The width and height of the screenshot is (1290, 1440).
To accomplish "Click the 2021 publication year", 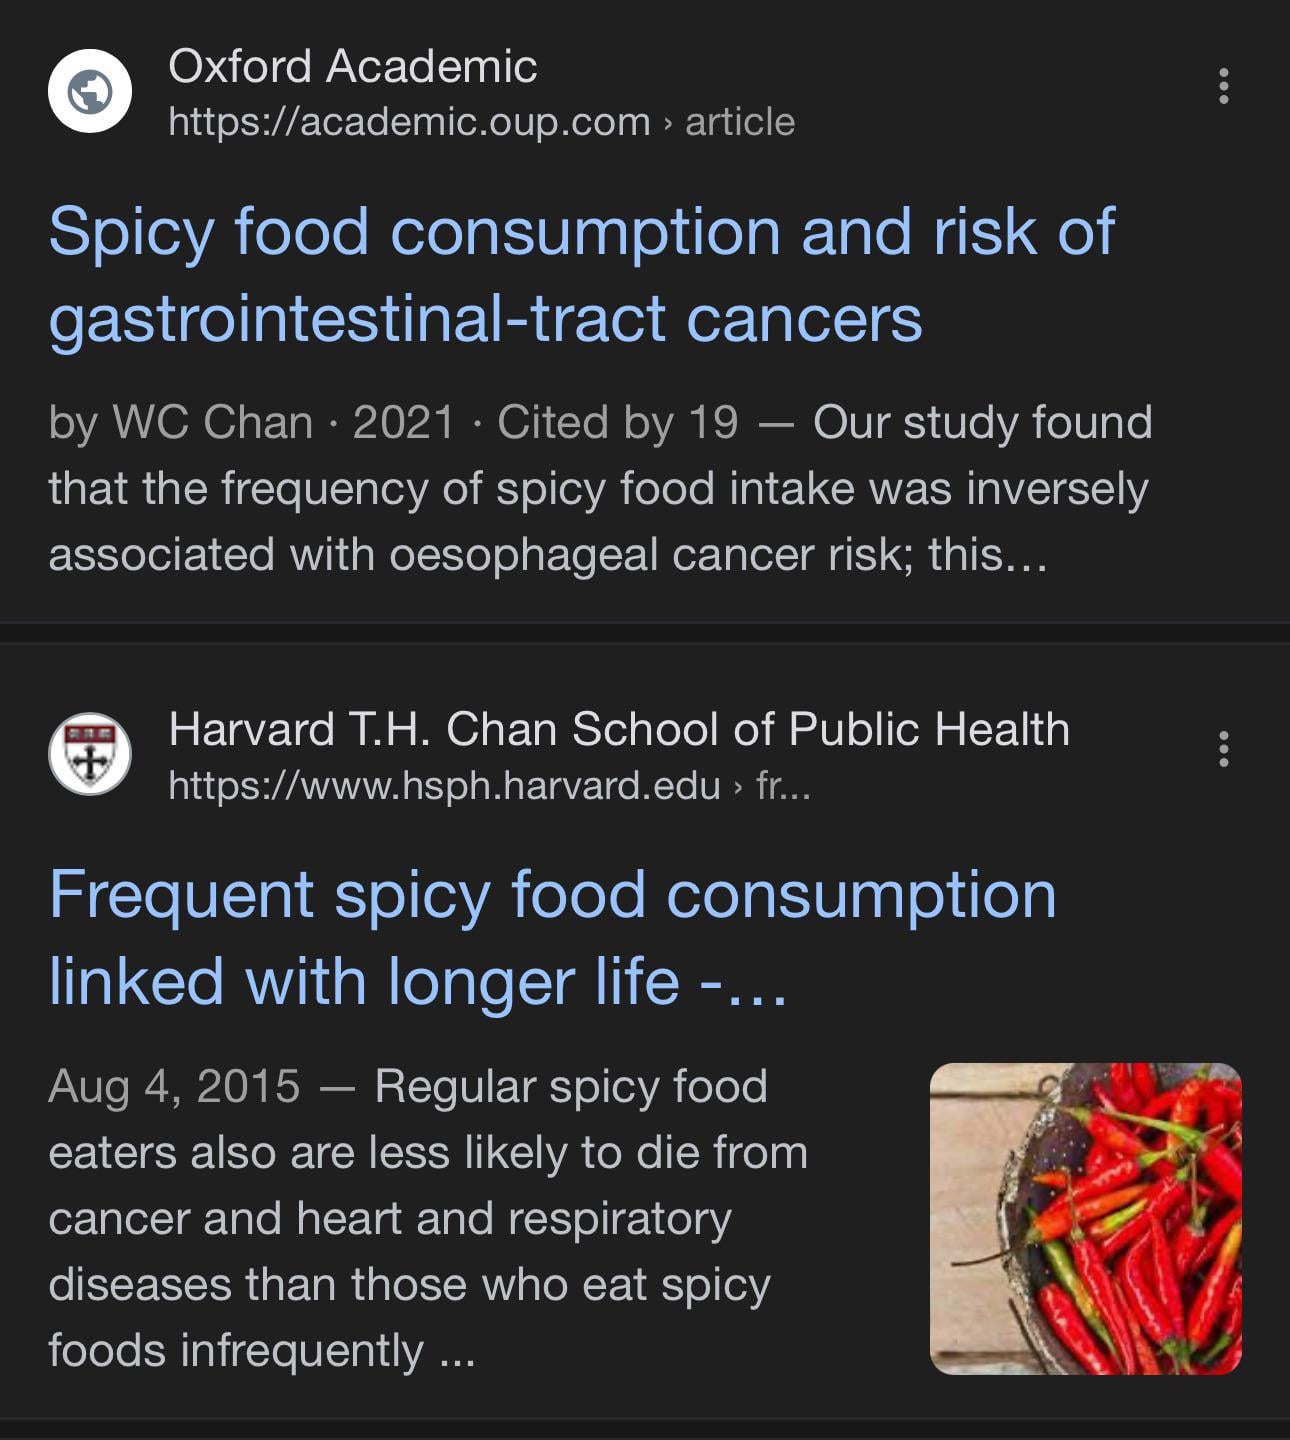I will click(404, 422).
